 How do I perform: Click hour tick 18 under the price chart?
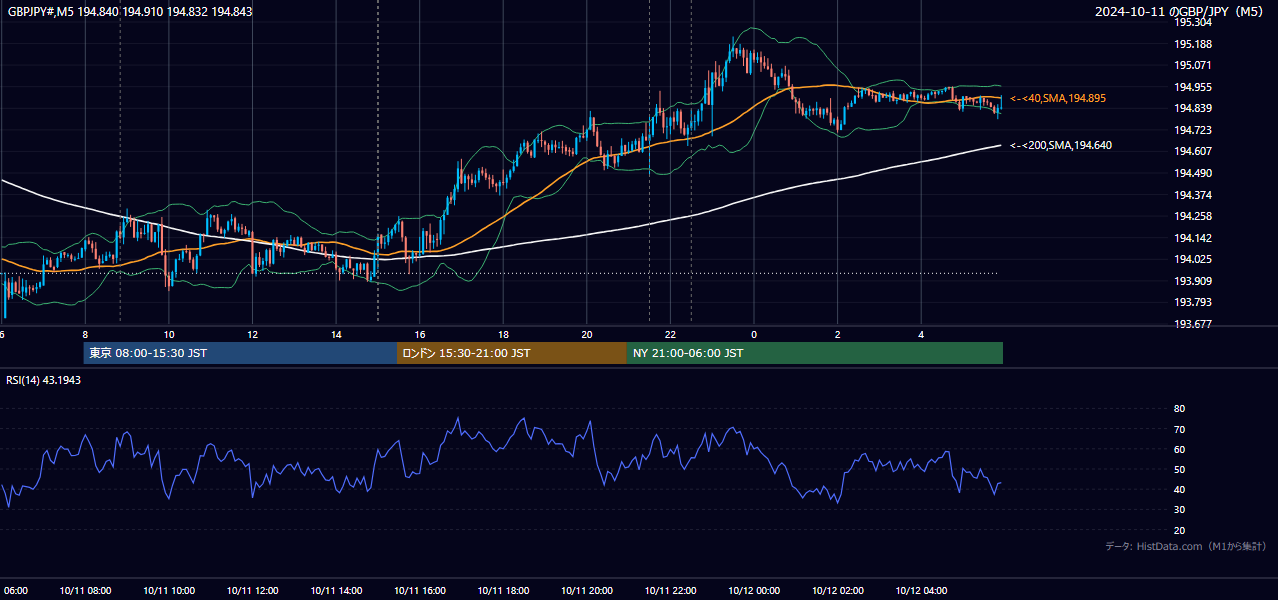click(x=503, y=335)
